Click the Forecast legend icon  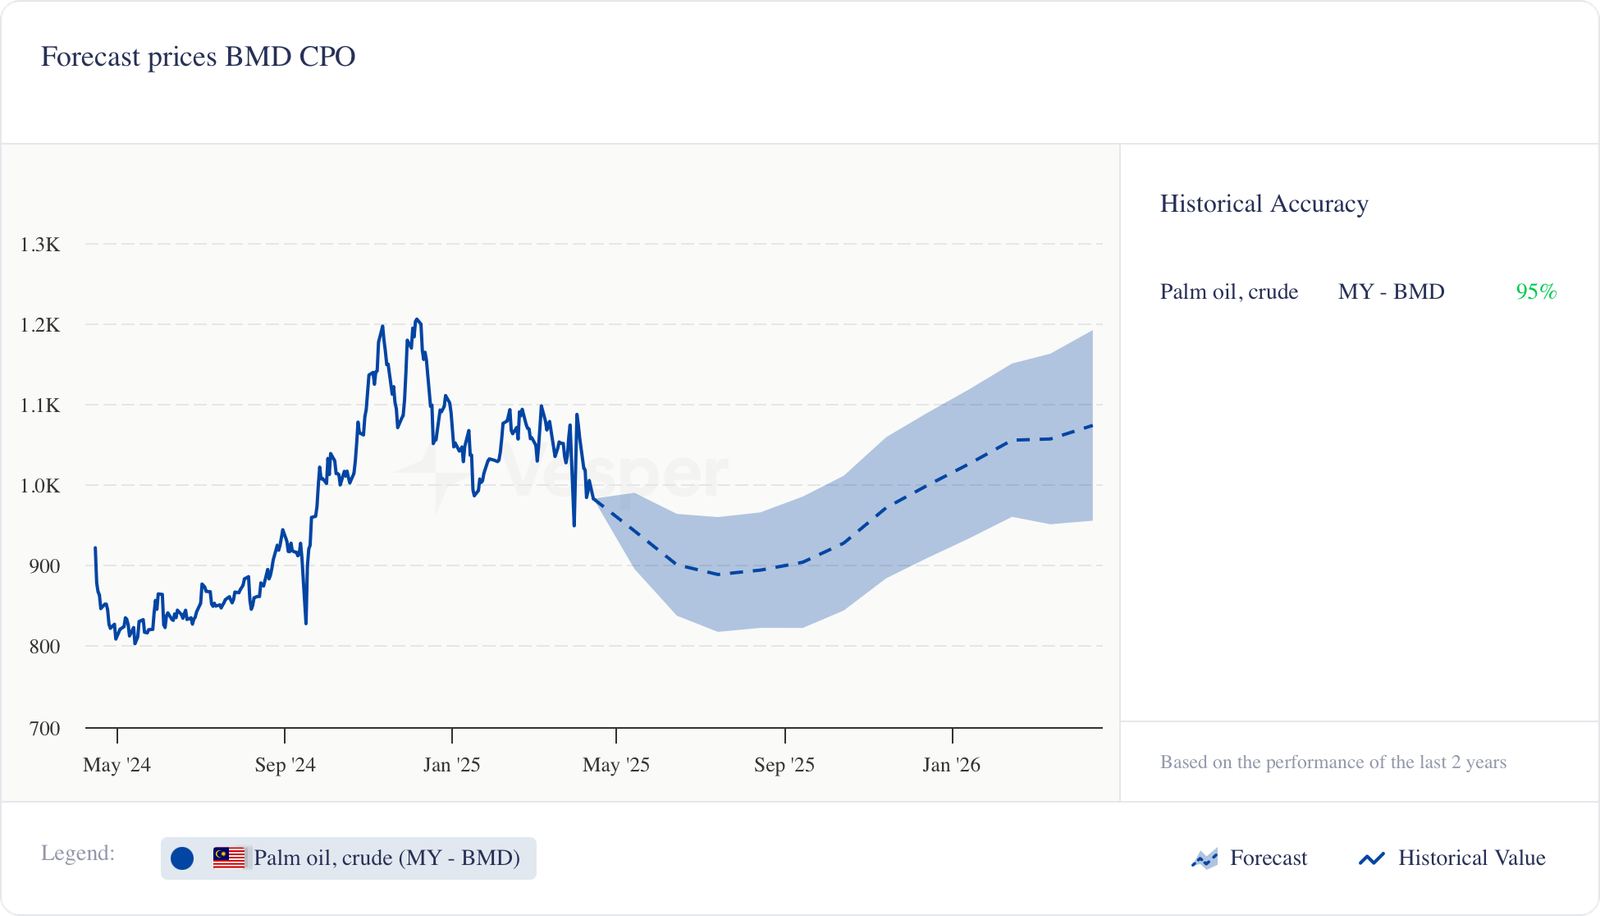pos(1205,859)
